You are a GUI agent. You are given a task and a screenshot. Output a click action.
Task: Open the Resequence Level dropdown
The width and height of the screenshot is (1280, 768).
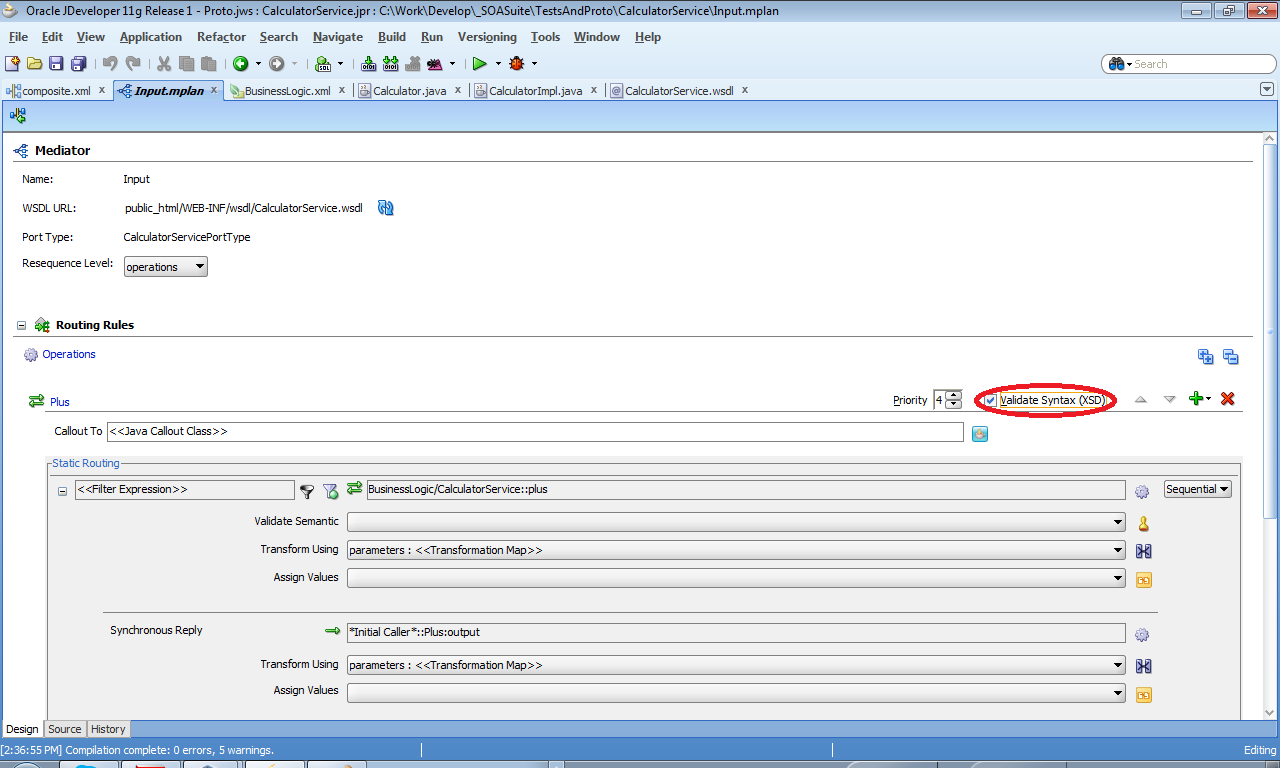pyautogui.click(x=200, y=266)
